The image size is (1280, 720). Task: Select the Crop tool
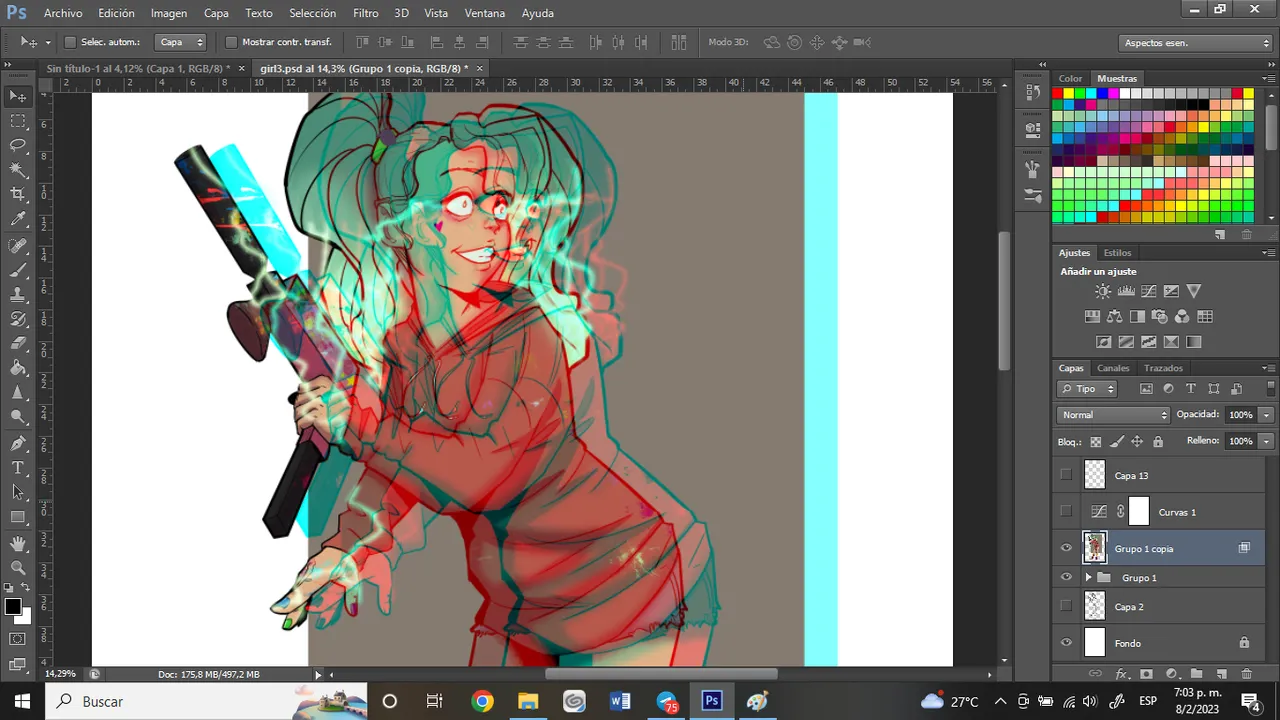pyautogui.click(x=18, y=194)
